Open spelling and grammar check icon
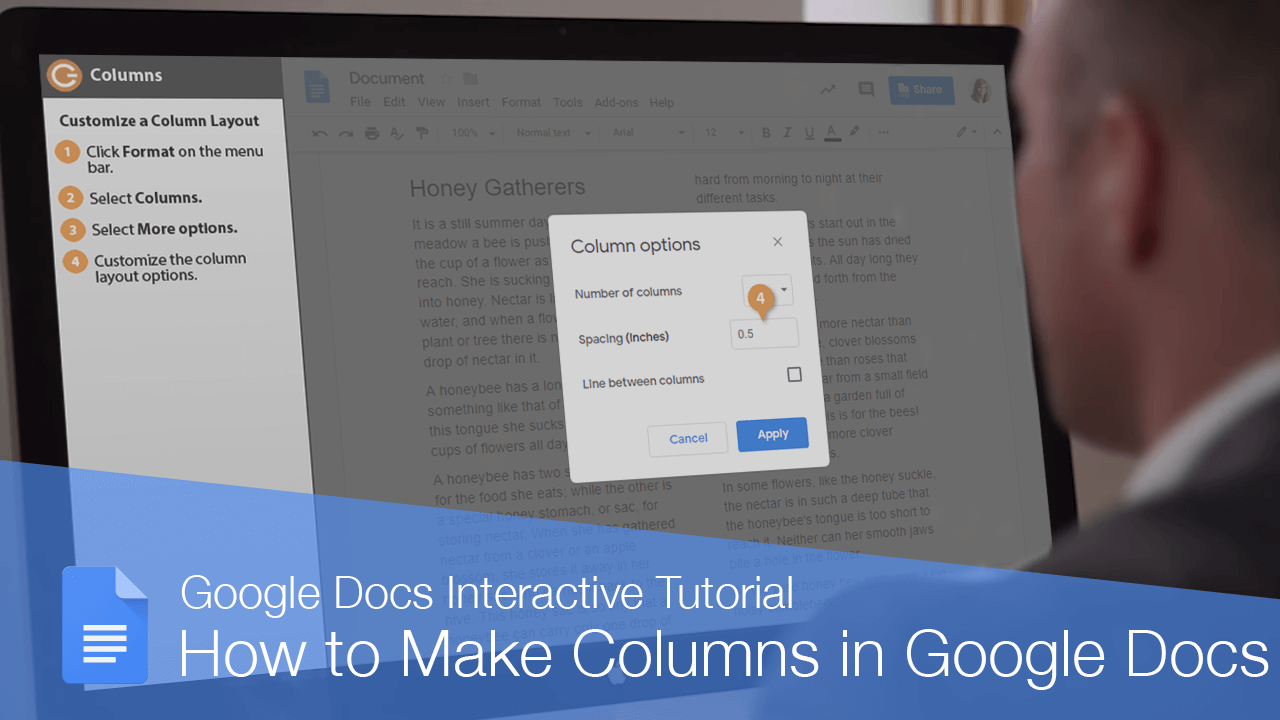The height and width of the screenshot is (720, 1280). (397, 131)
